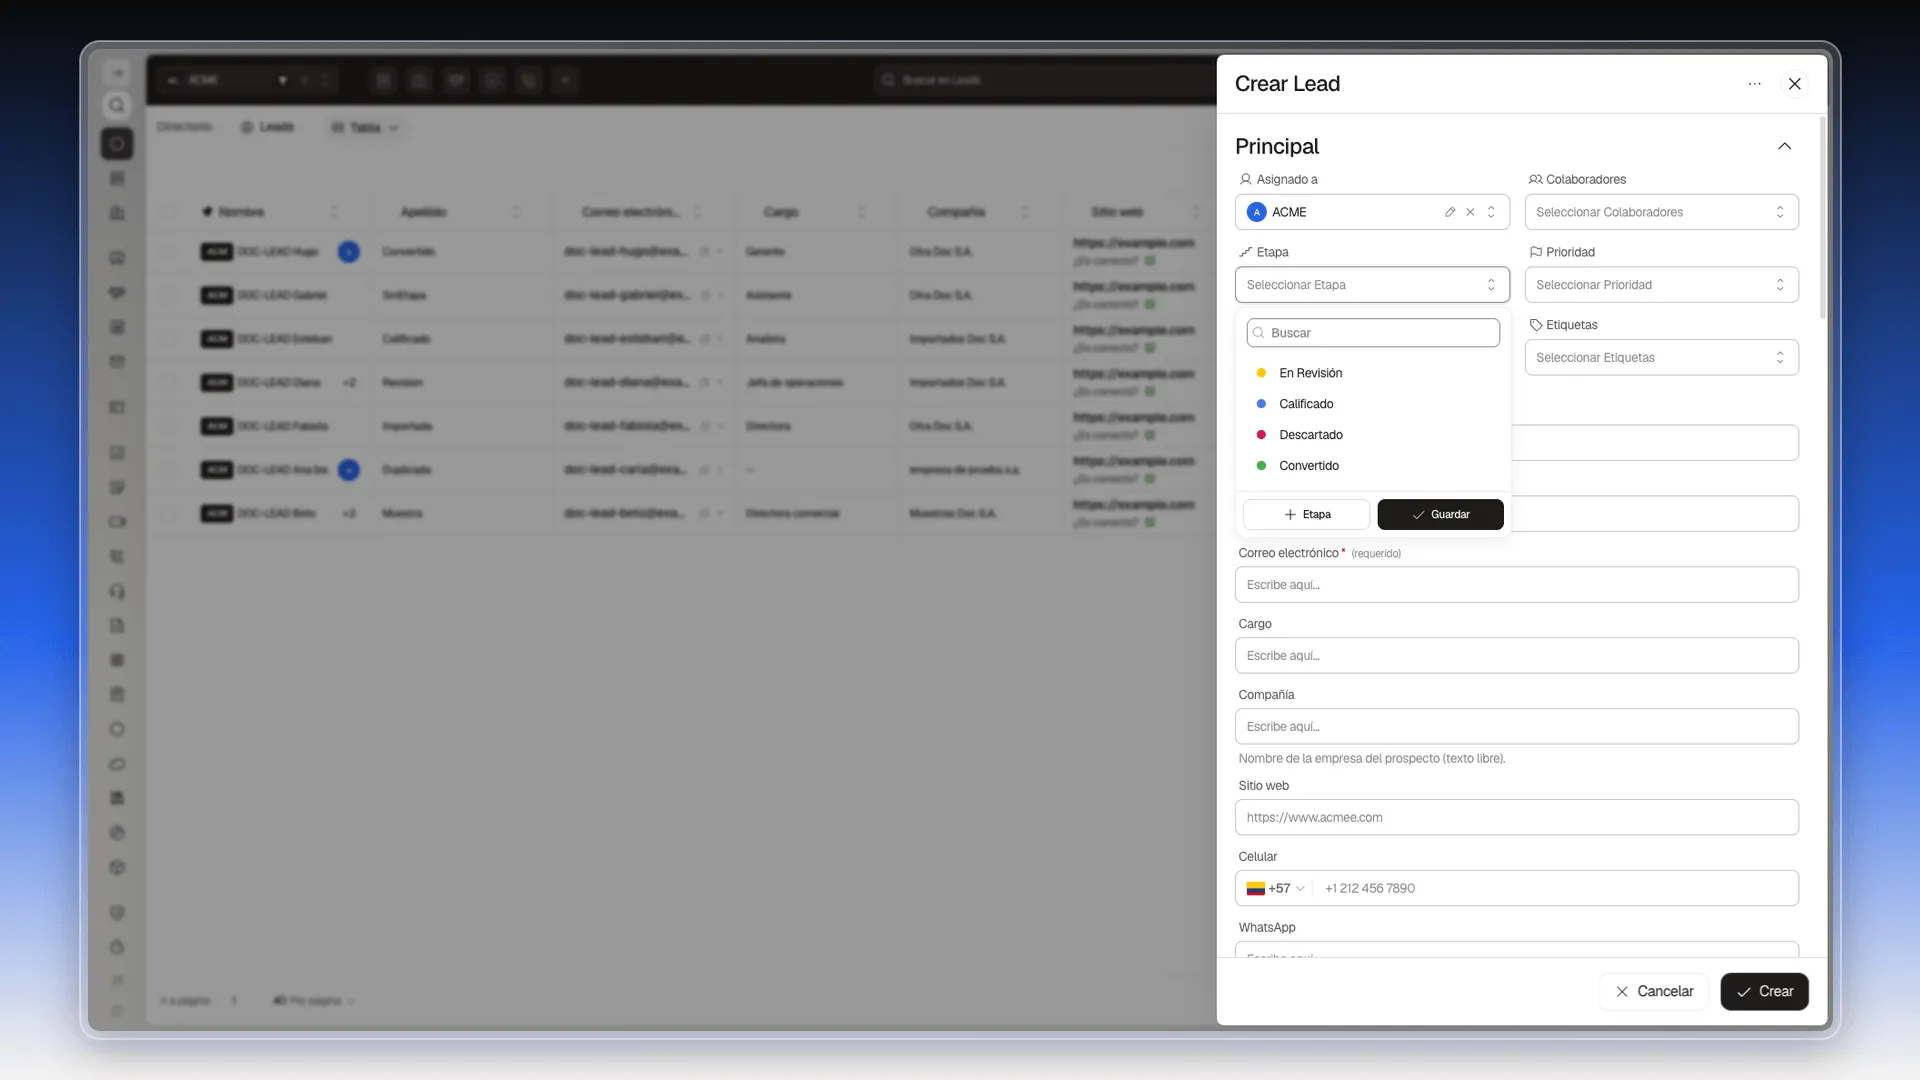Click the Cargo input field
1920x1080 pixels.
1516,656
